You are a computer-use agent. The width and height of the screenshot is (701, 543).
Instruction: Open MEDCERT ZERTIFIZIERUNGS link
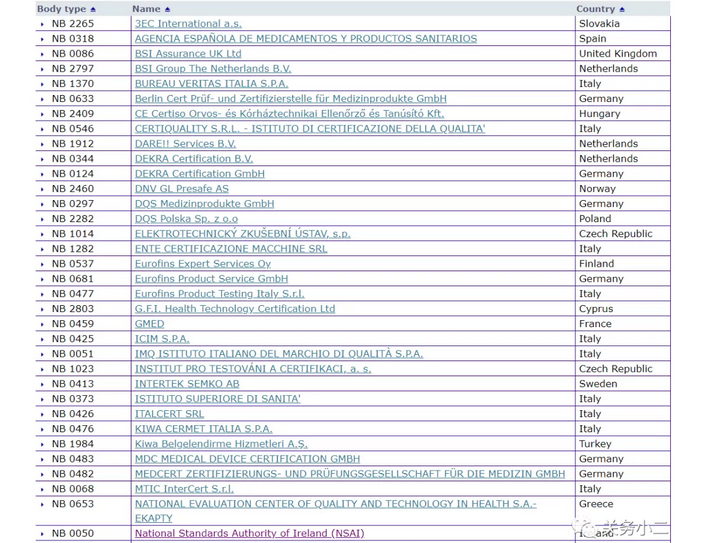tap(350, 474)
